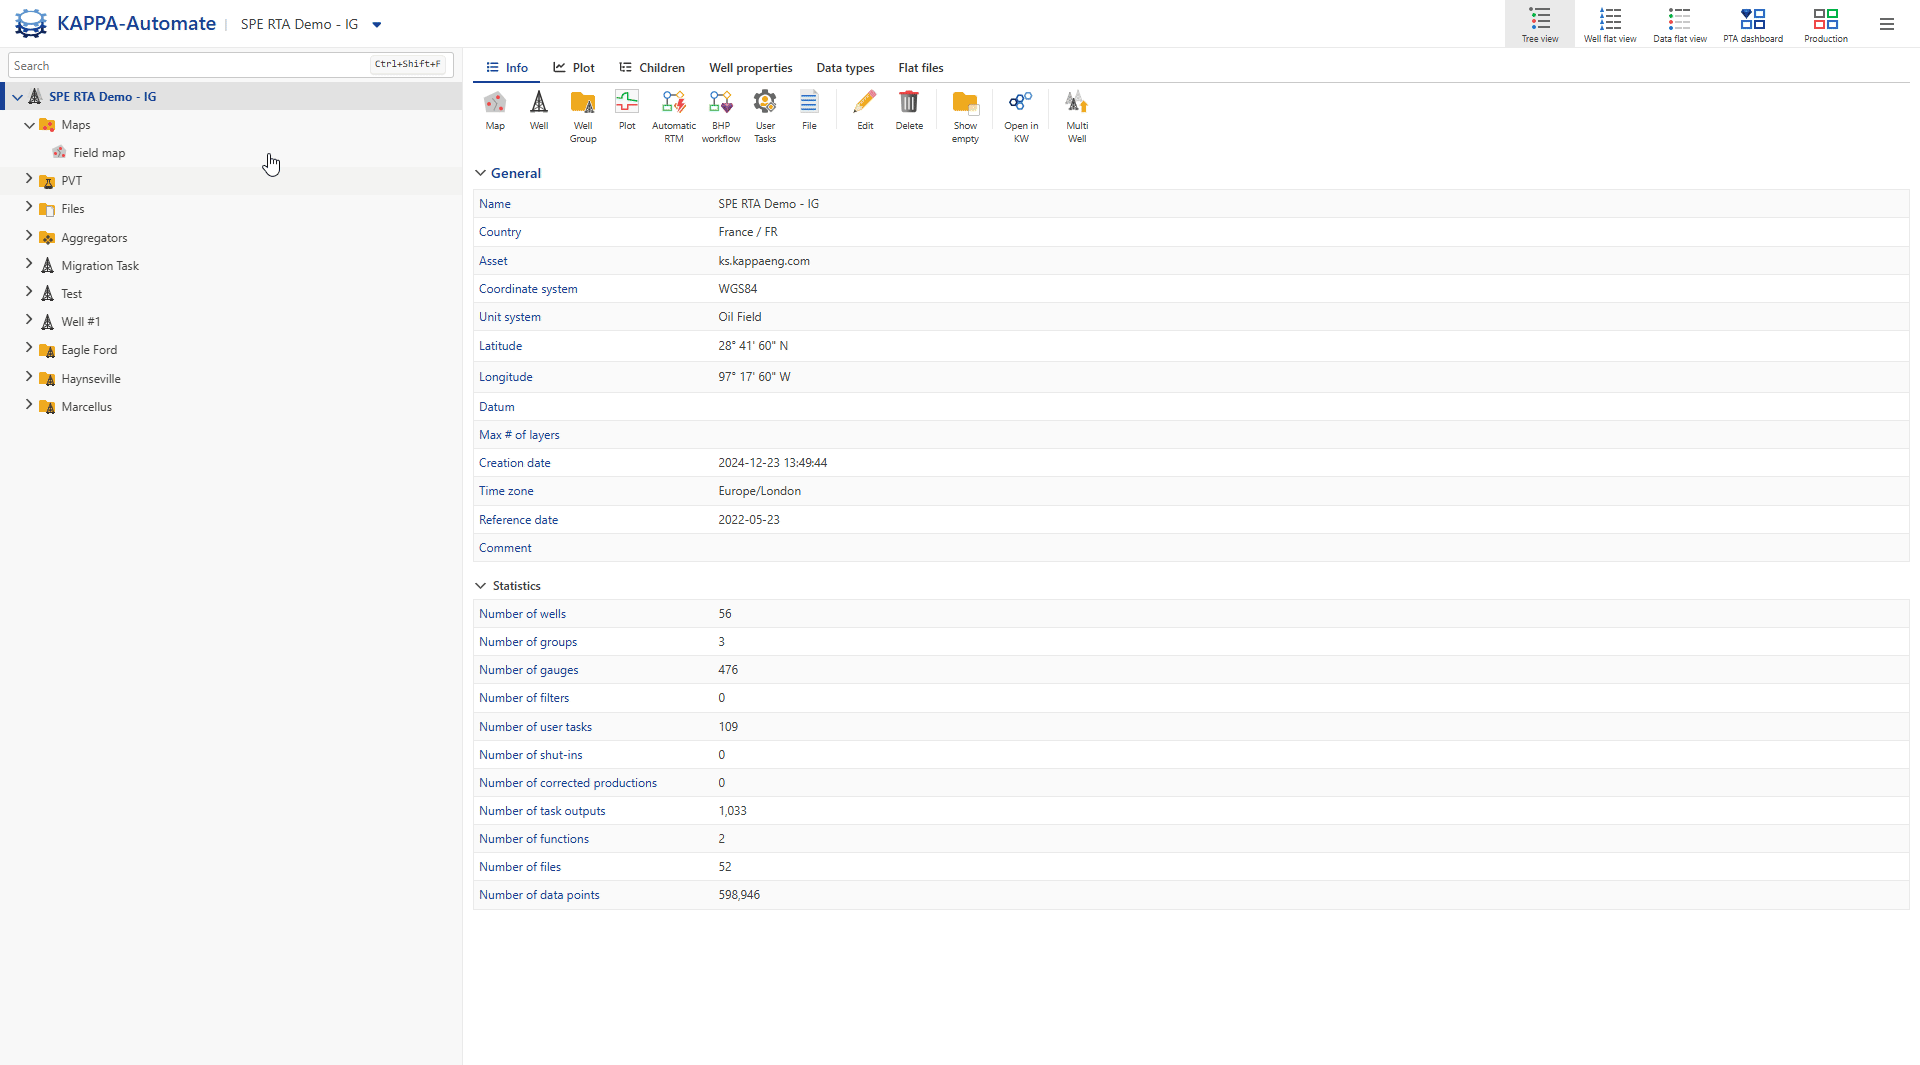Image resolution: width=1920 pixels, height=1065 pixels.
Task: Click the KAPPA-Automate logo
Action: pos(31,23)
